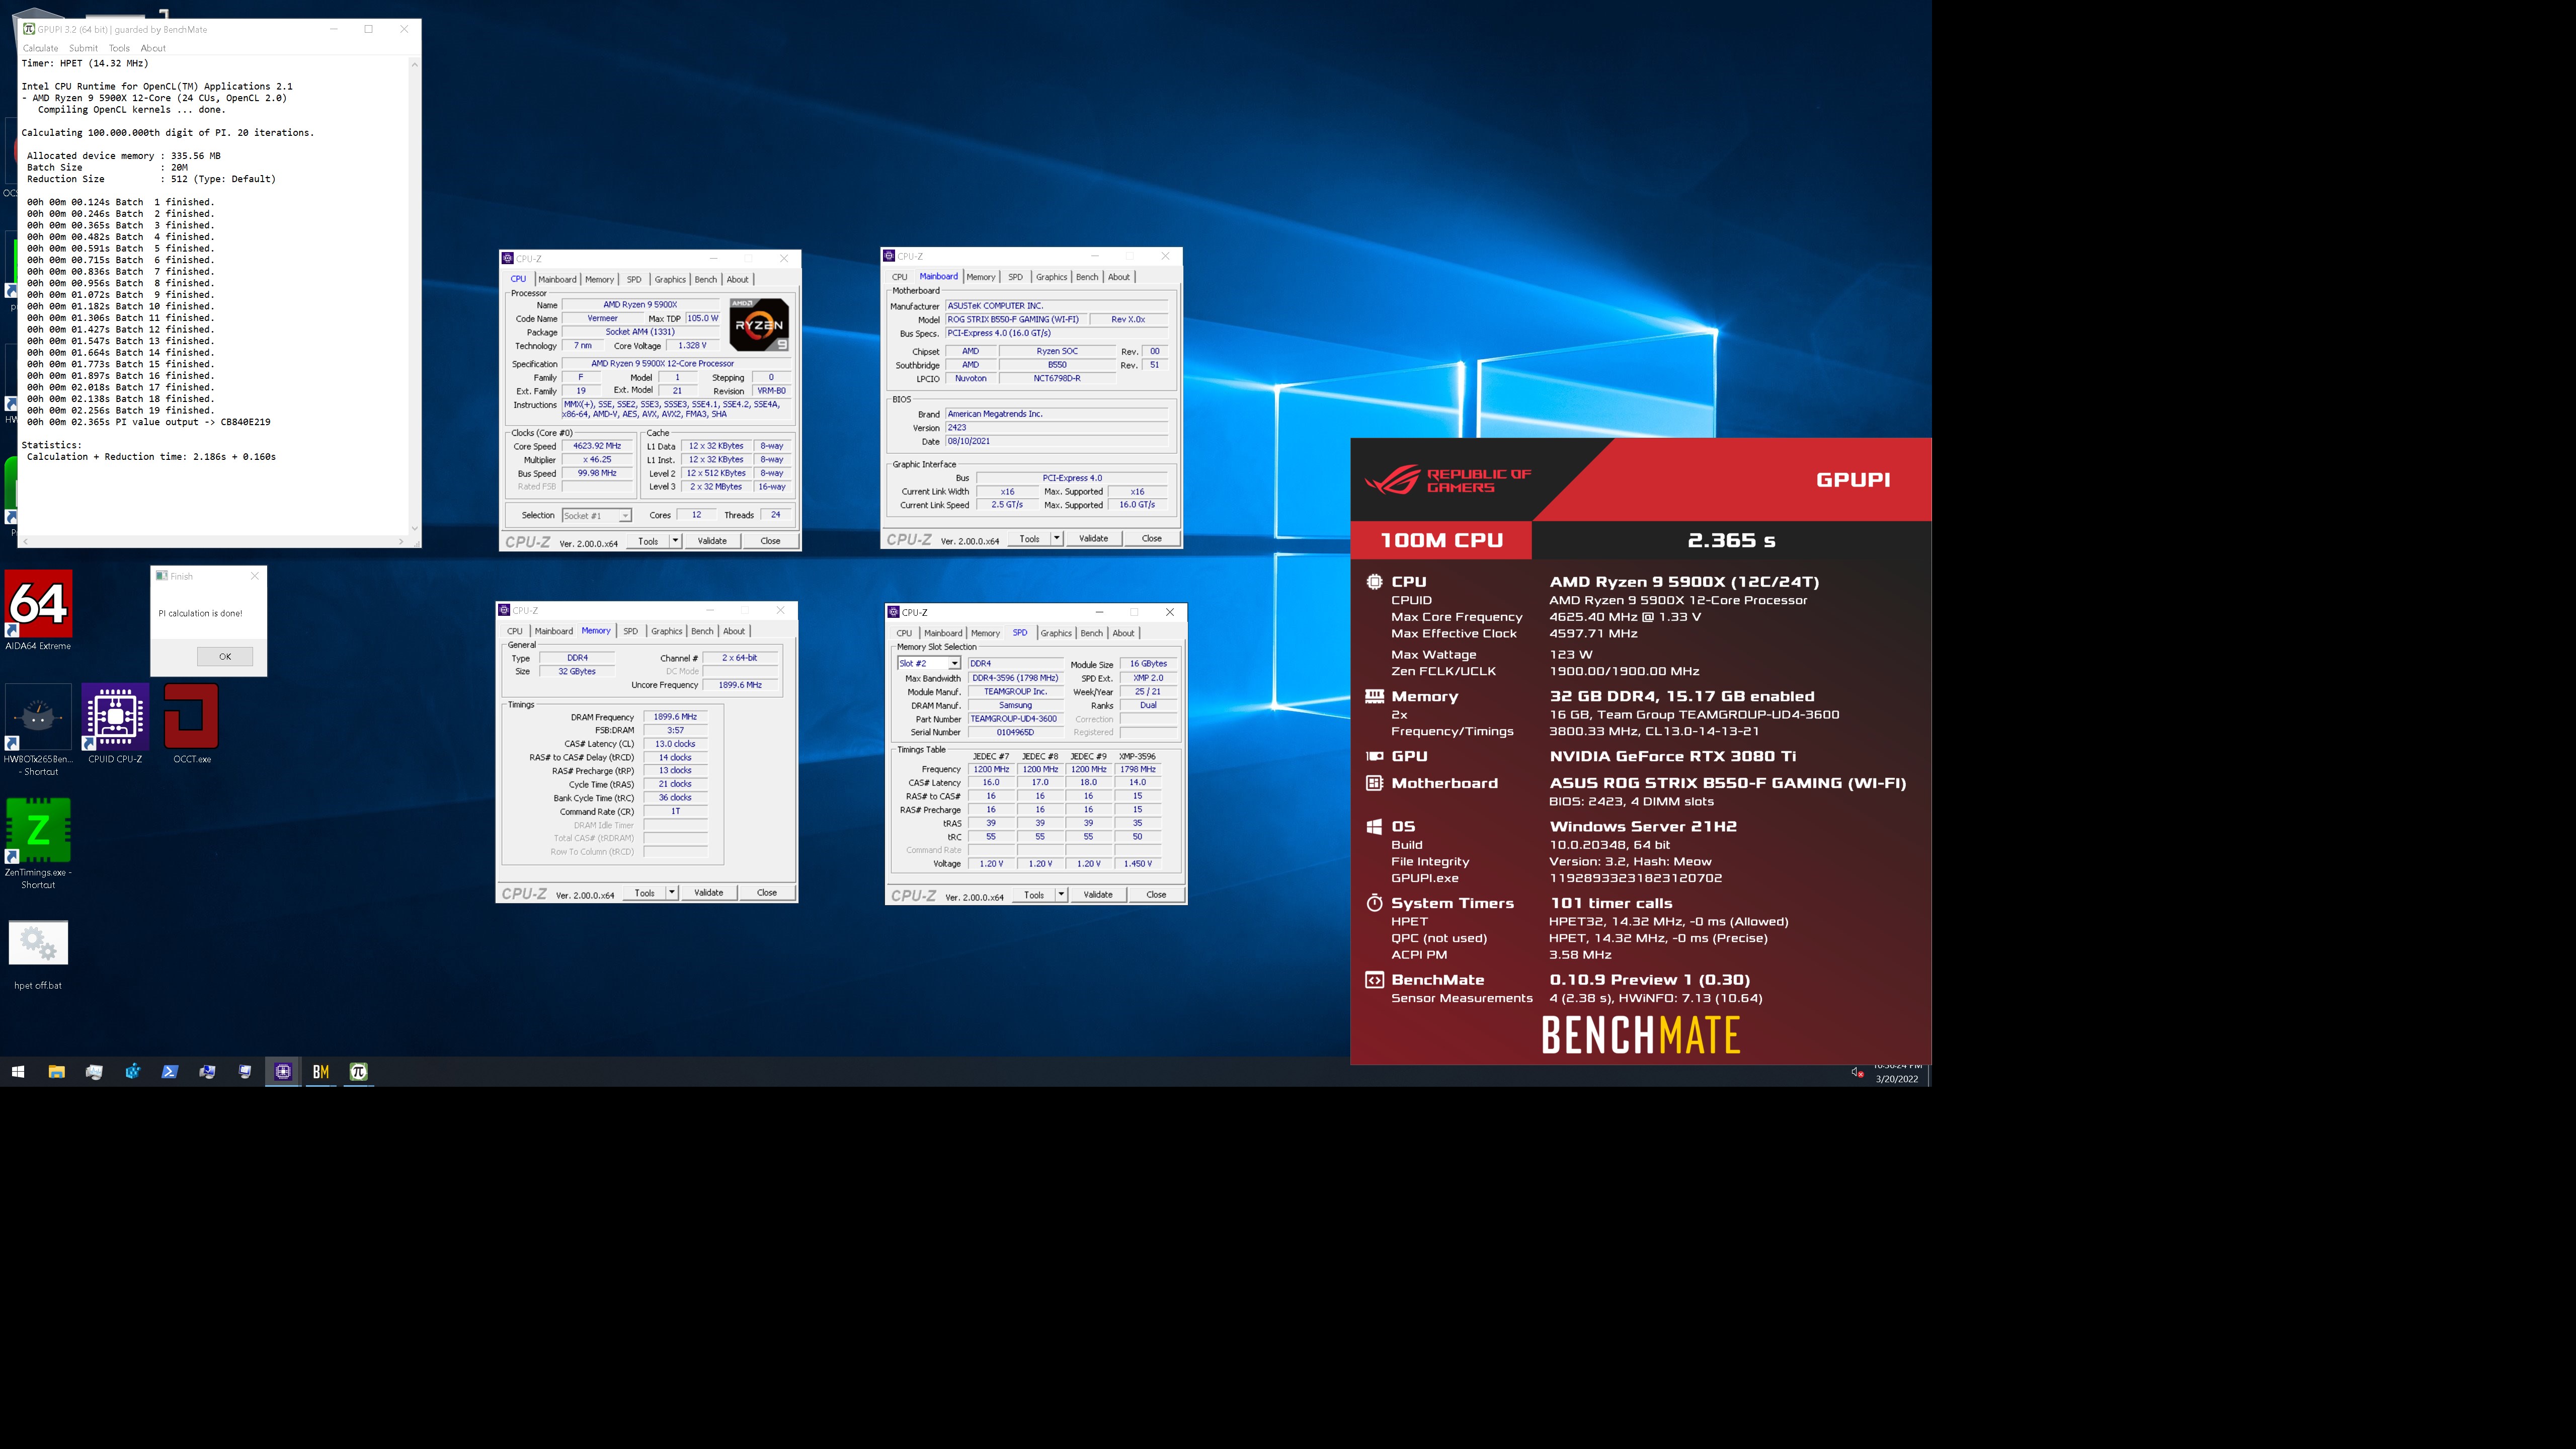Viewport: 2576px width, 1449px height.
Task: Click the GPU icon in BenchMate panel
Action: (x=1374, y=756)
